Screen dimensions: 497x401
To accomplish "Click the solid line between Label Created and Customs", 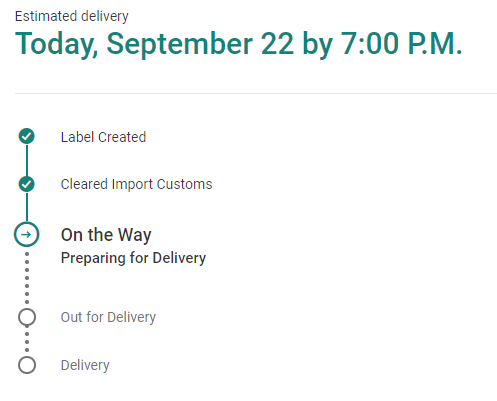I will pos(27,160).
